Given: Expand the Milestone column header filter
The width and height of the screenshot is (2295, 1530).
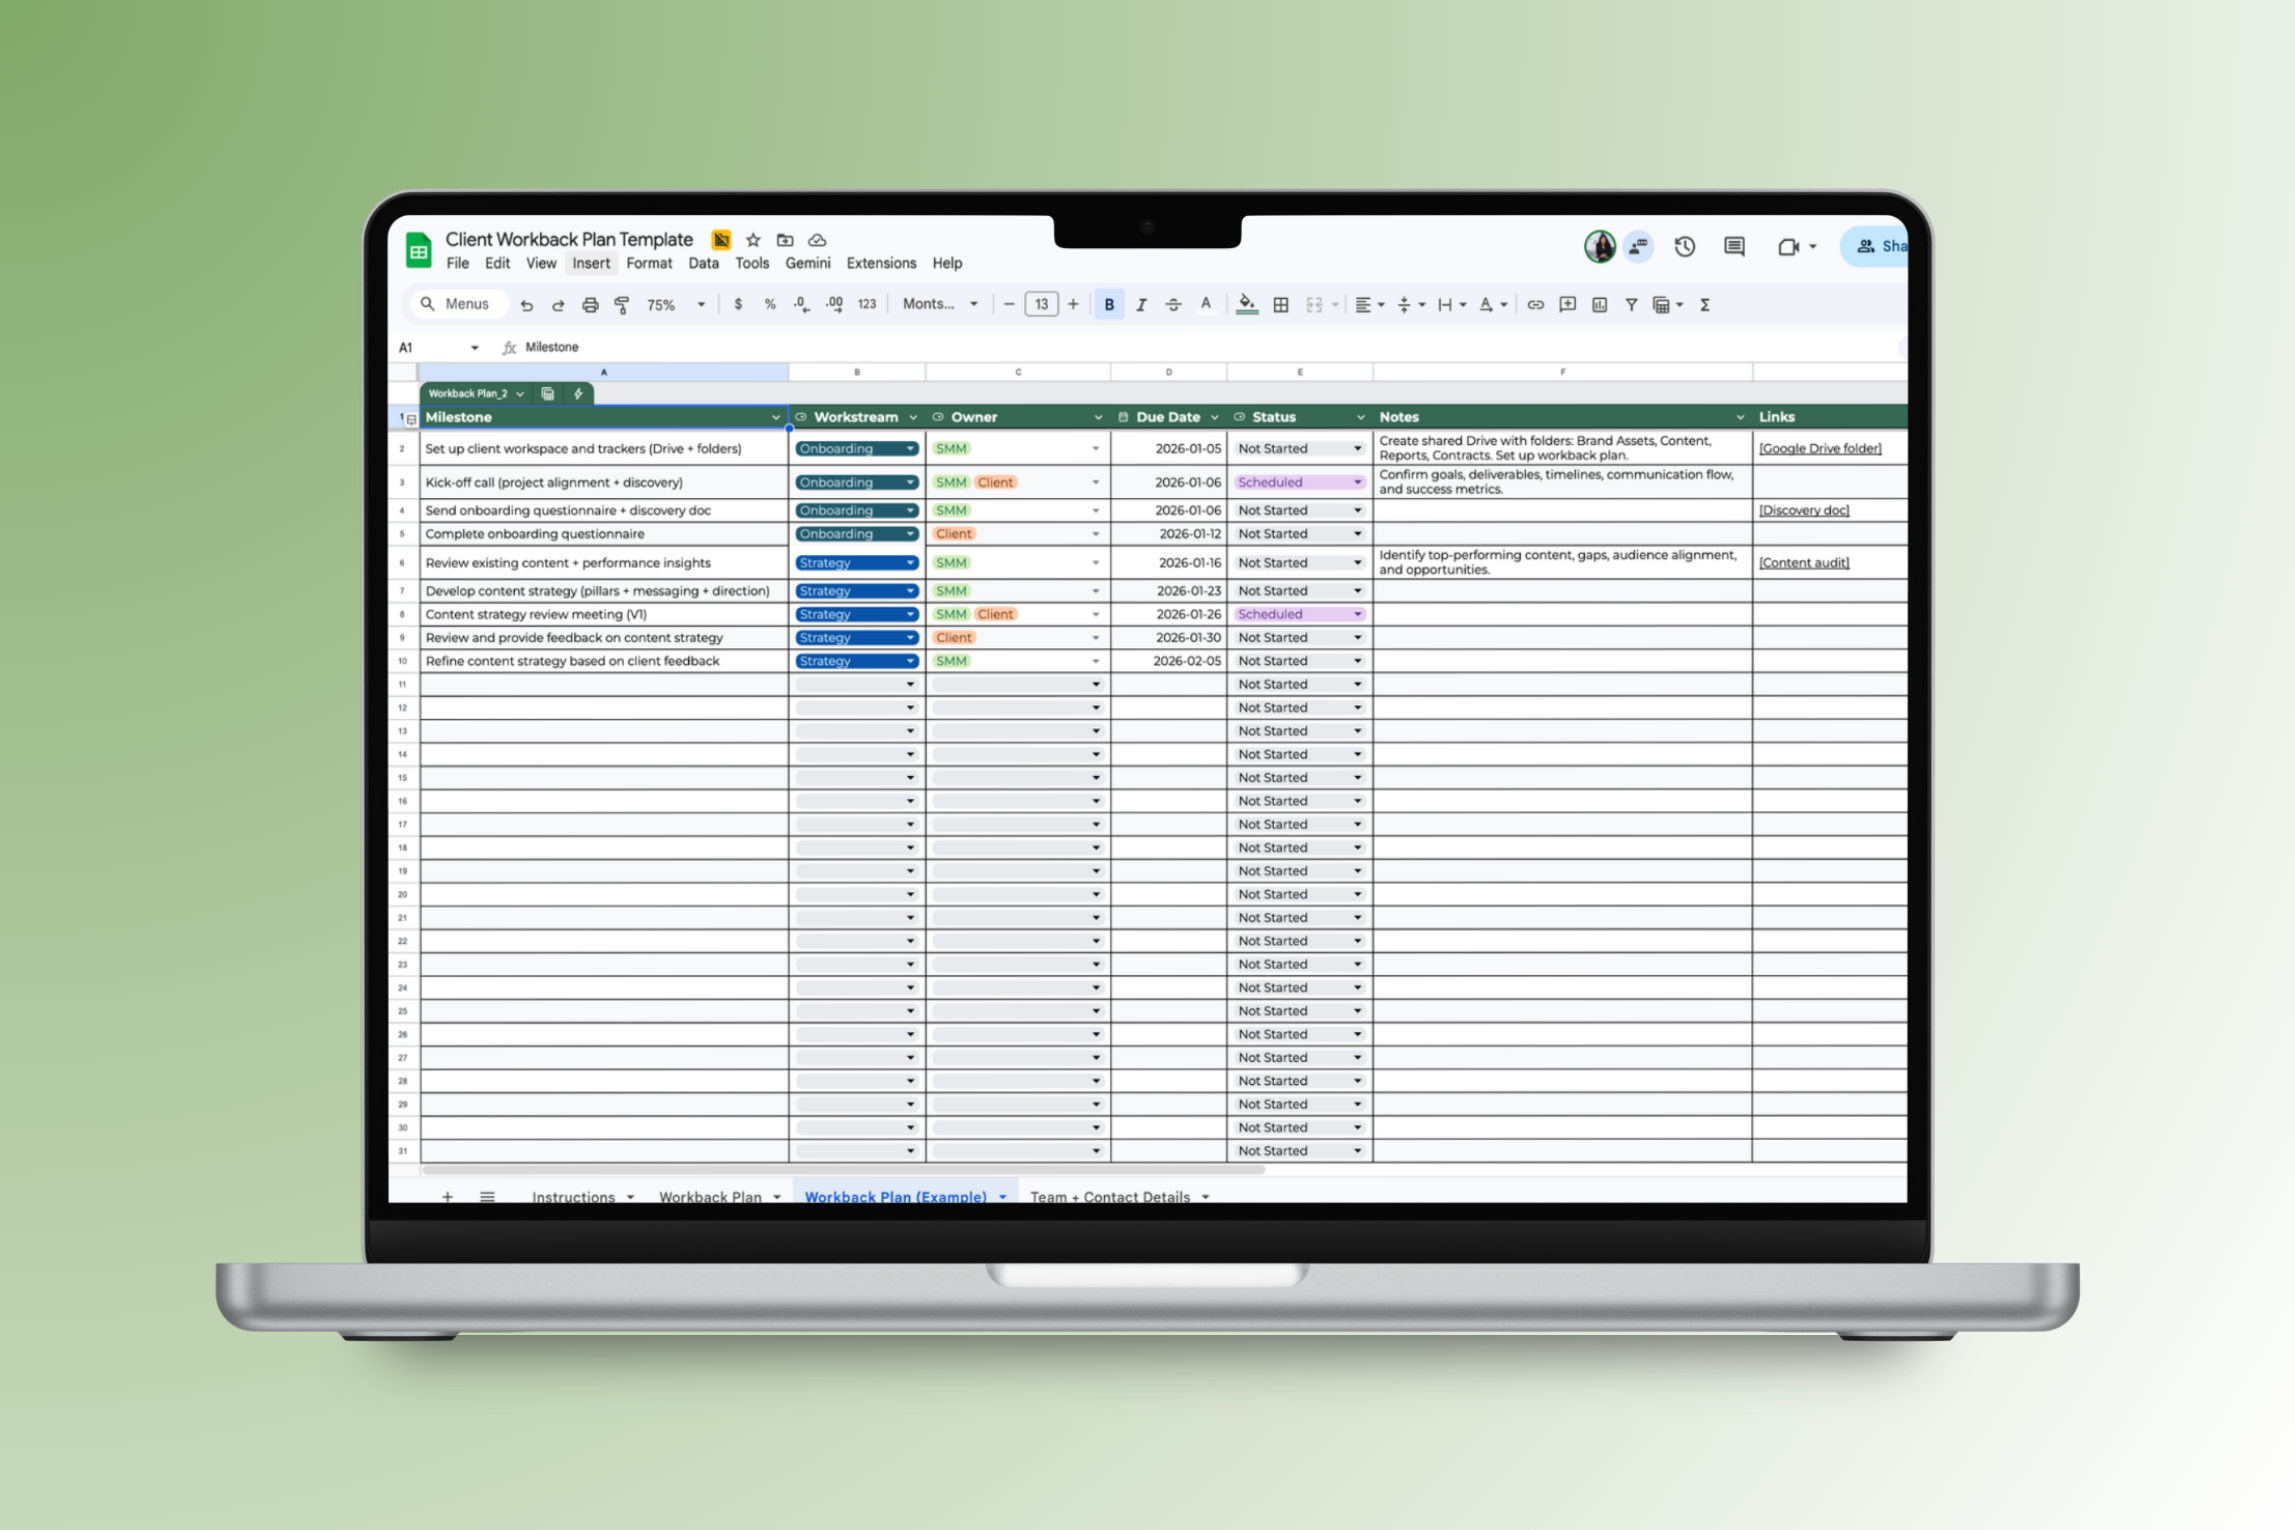Looking at the screenshot, I should click(775, 417).
